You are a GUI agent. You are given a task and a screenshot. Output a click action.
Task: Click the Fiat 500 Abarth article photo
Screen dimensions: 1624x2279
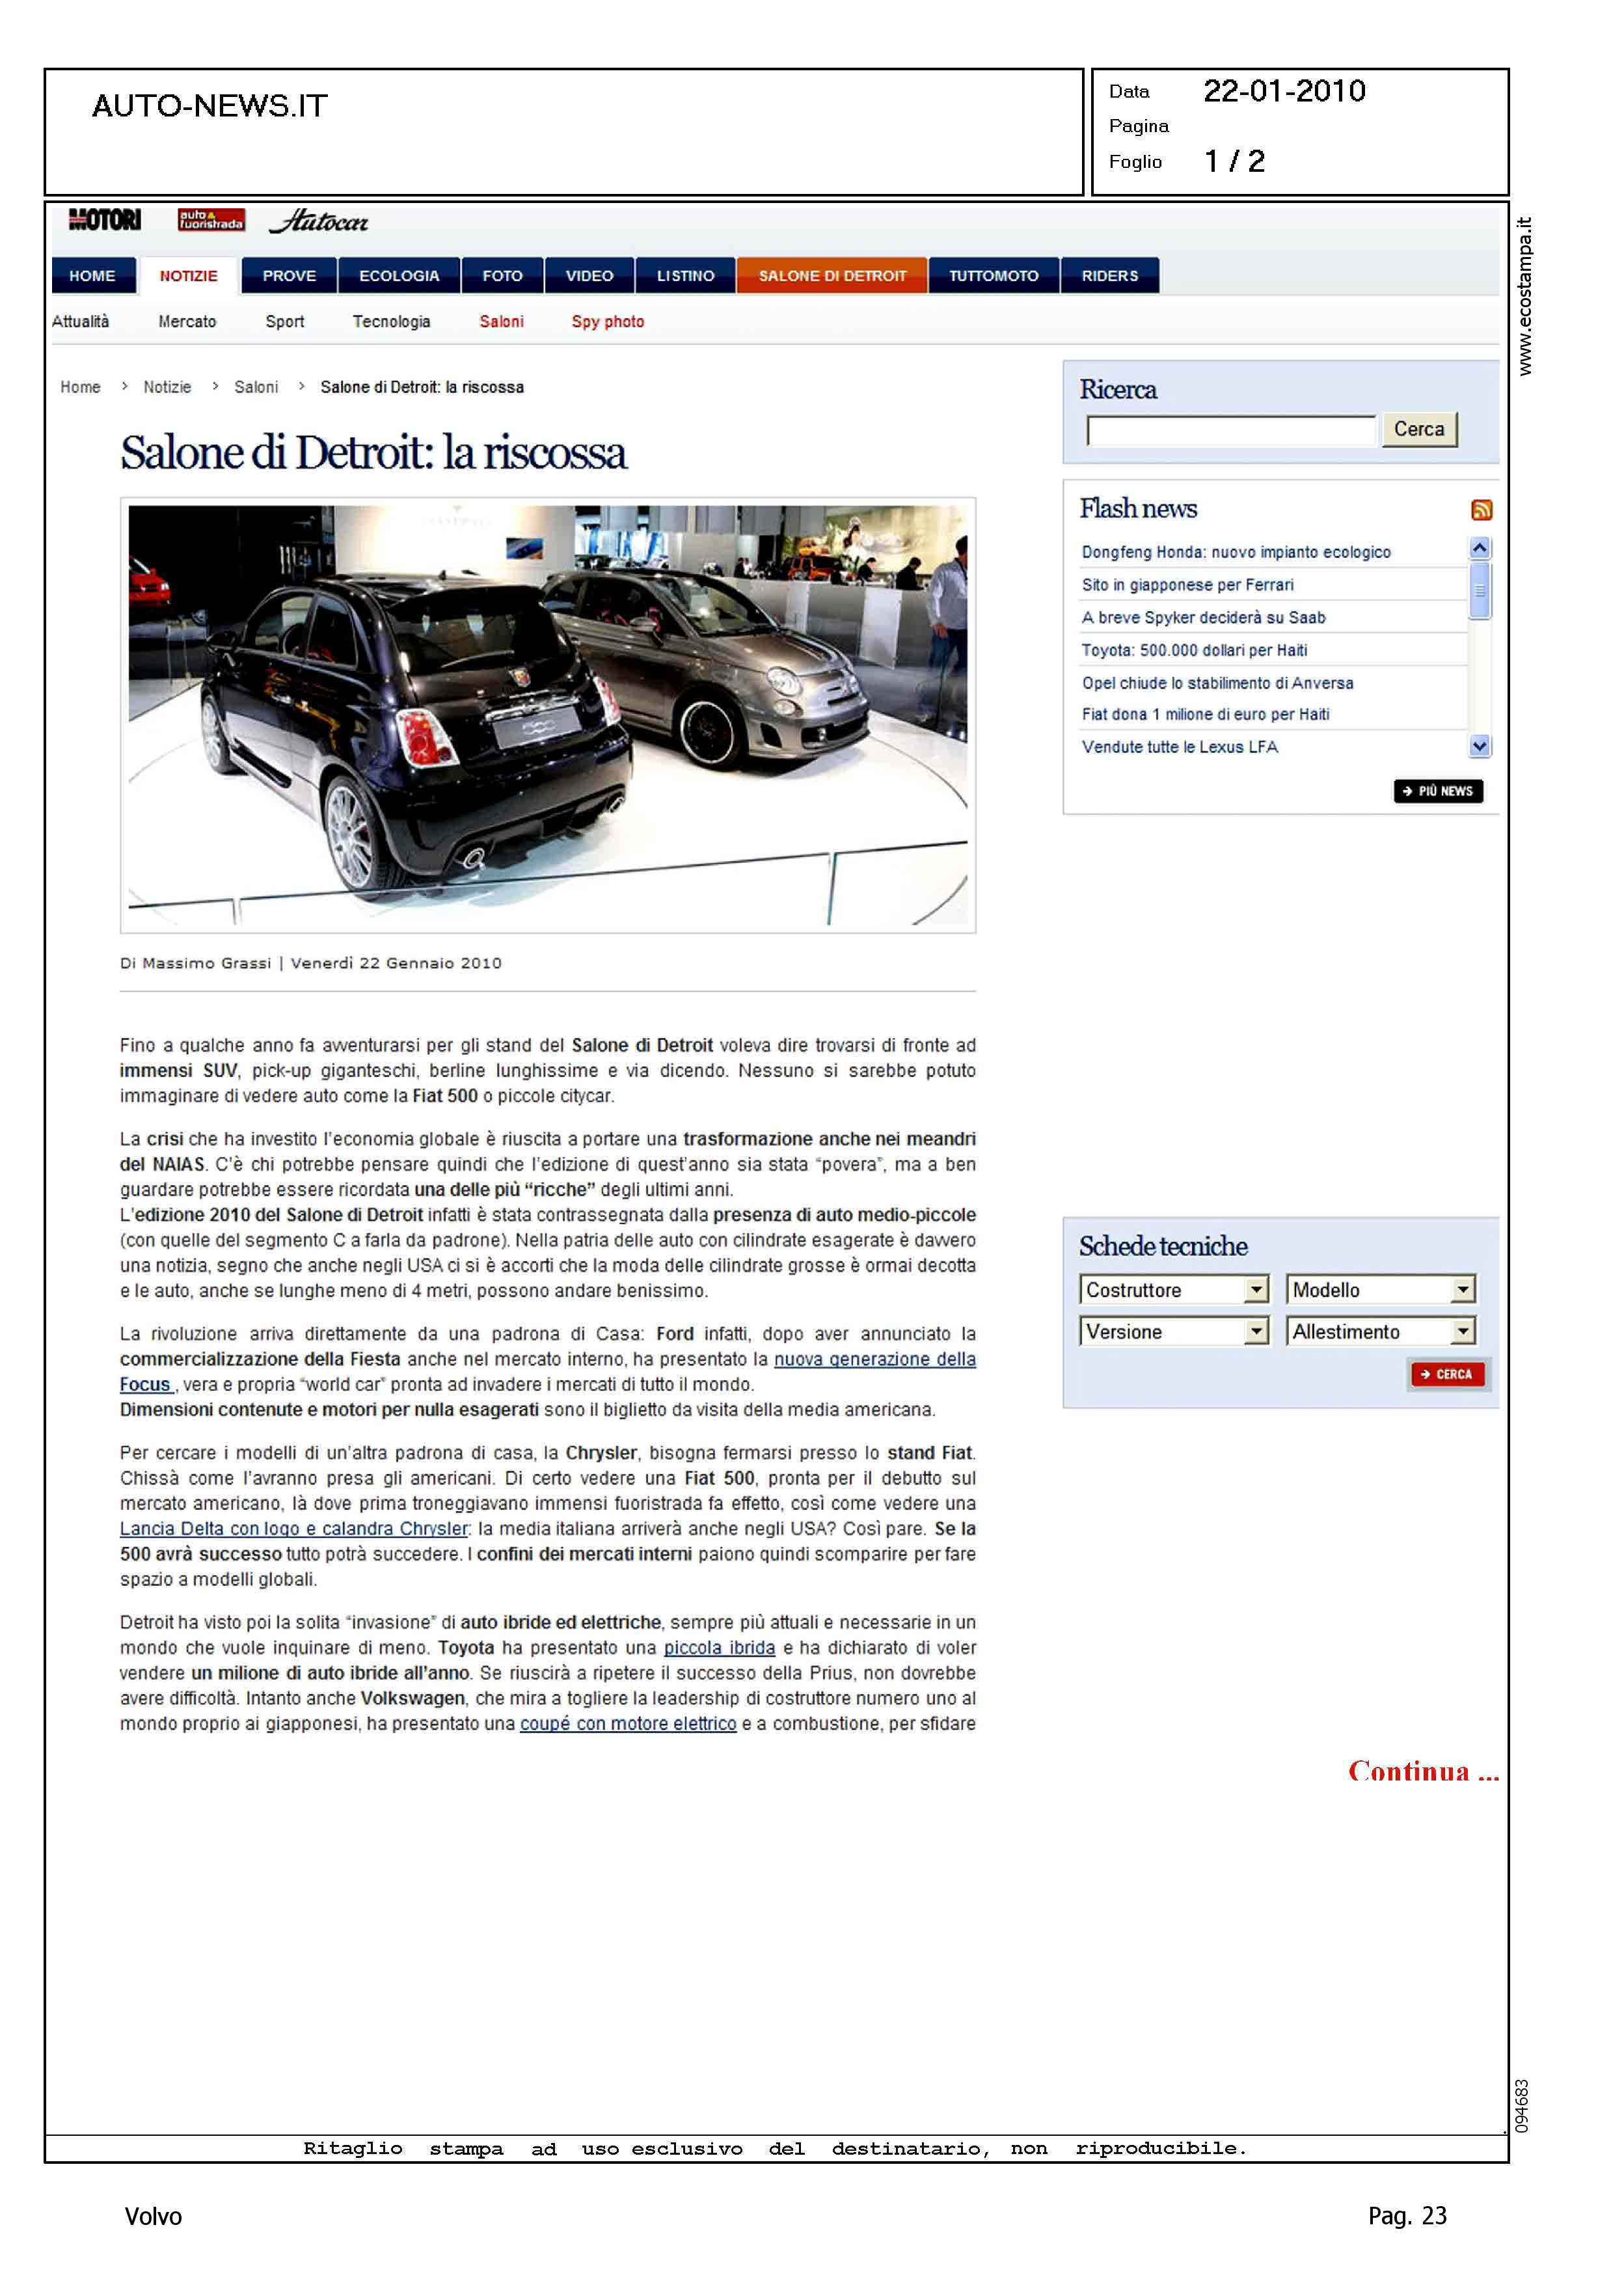tap(547, 714)
